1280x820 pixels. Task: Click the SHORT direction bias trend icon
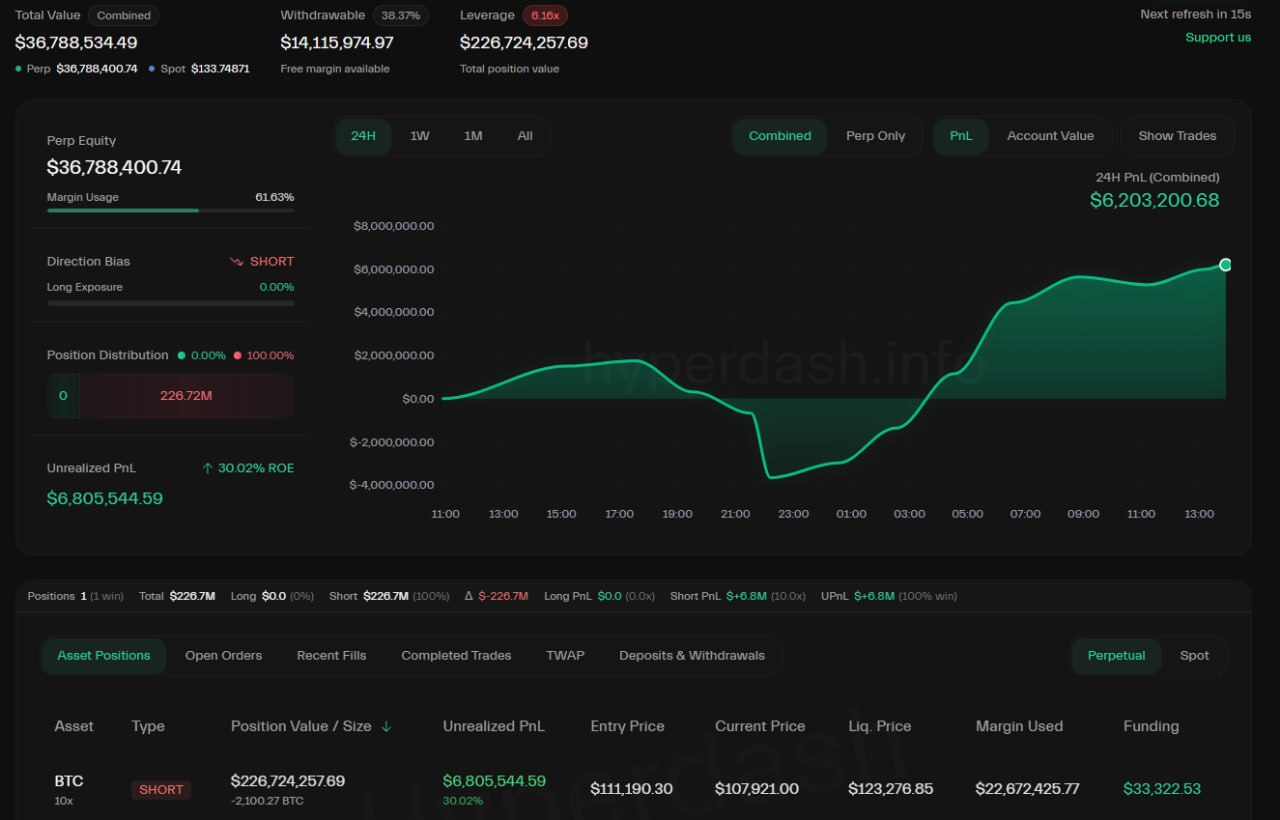[x=237, y=262]
